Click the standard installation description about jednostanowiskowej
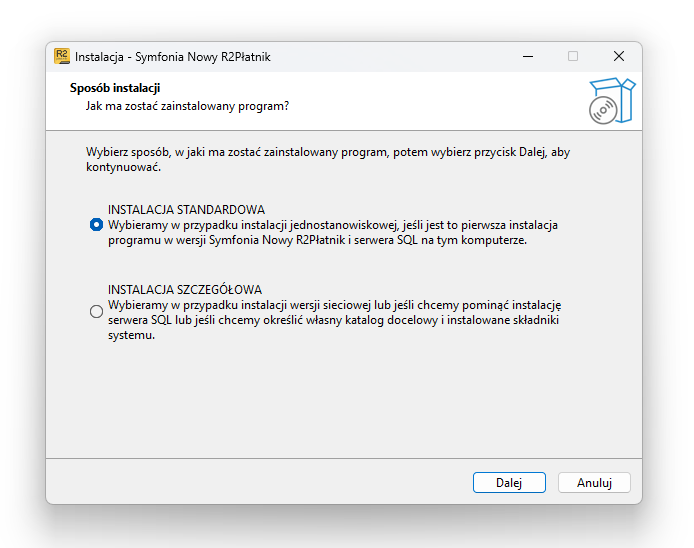Screen dimensions: 694x548 (333, 232)
